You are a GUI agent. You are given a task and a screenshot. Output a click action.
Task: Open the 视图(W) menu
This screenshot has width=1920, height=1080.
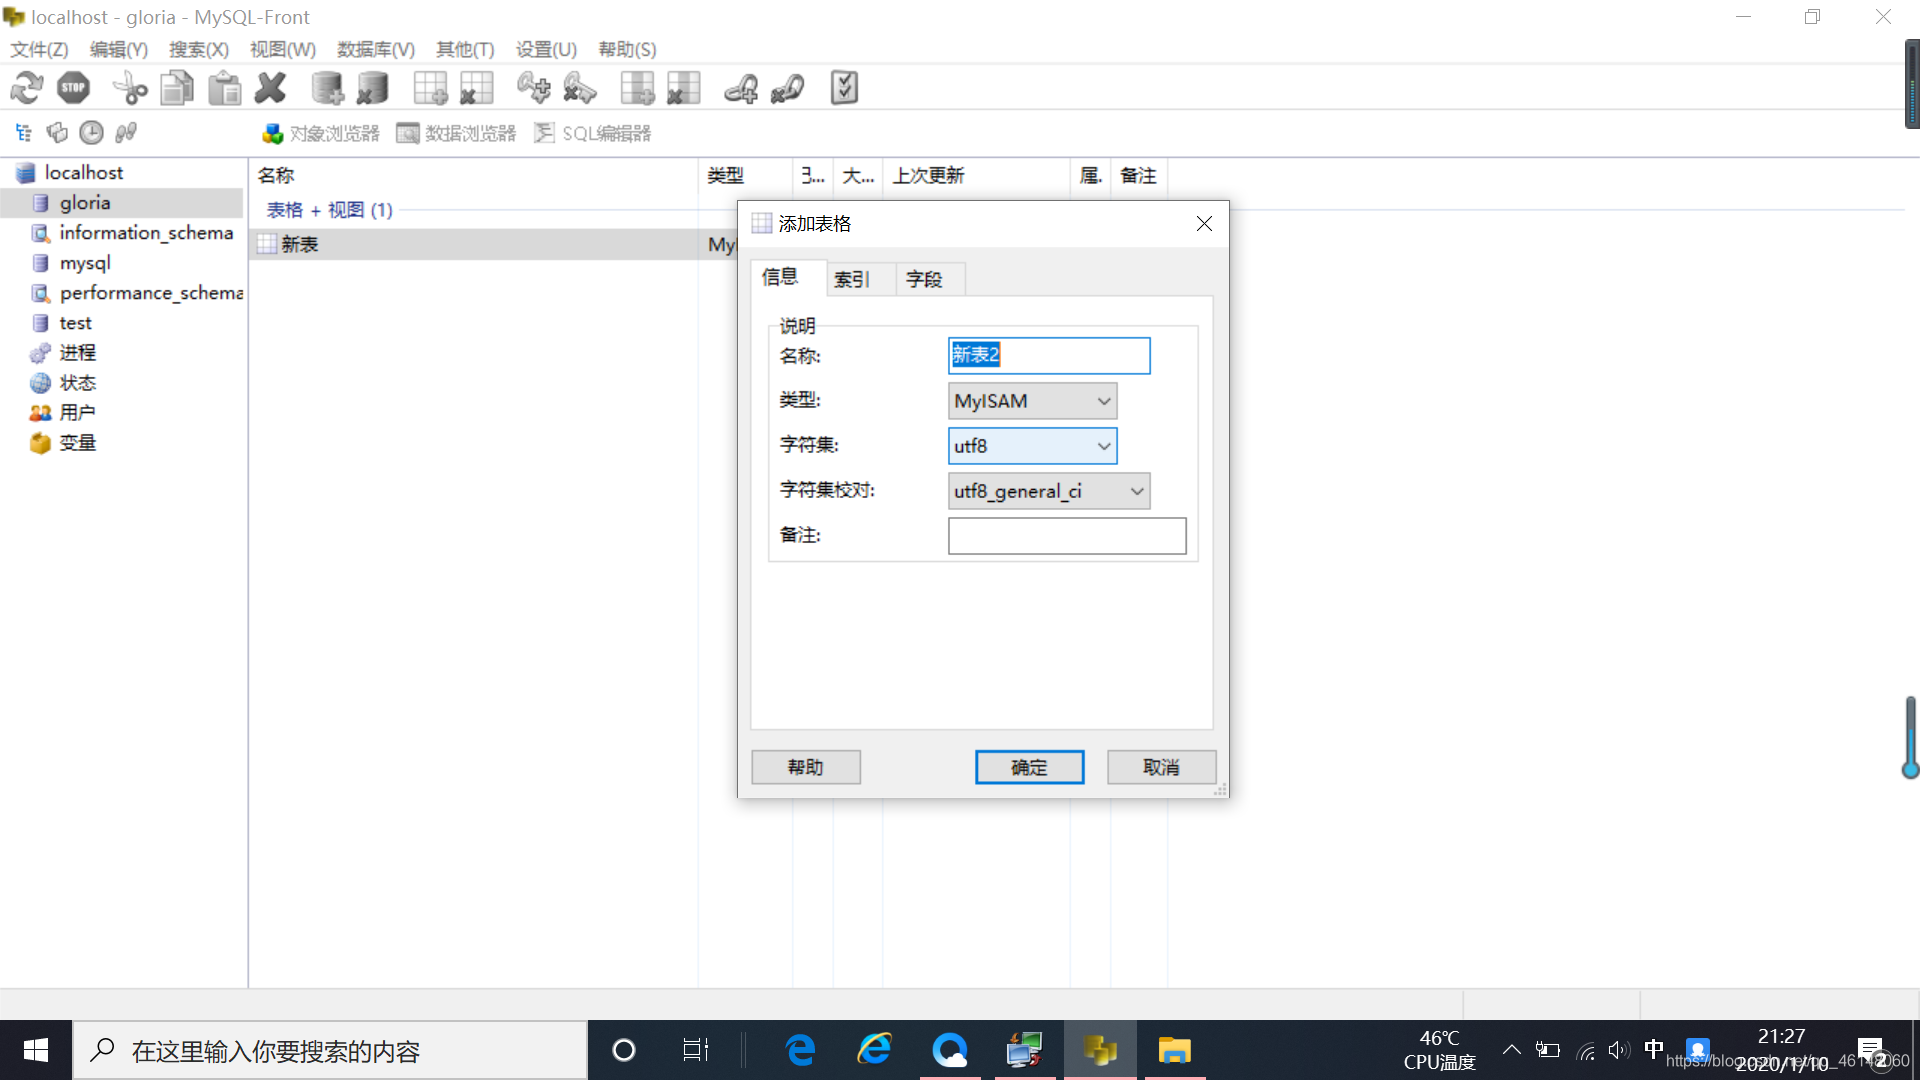click(283, 49)
